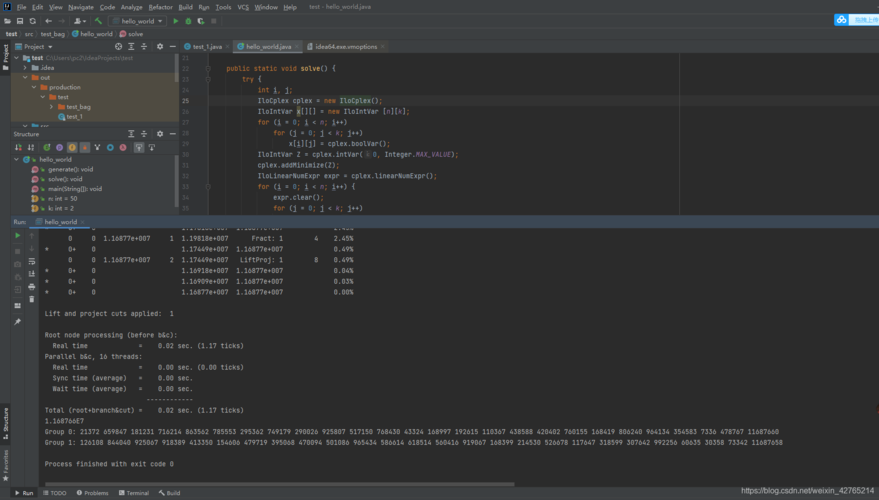This screenshot has height=500, width=879.
Task: Click the Print icon in Run panel
Action: click(x=32, y=286)
